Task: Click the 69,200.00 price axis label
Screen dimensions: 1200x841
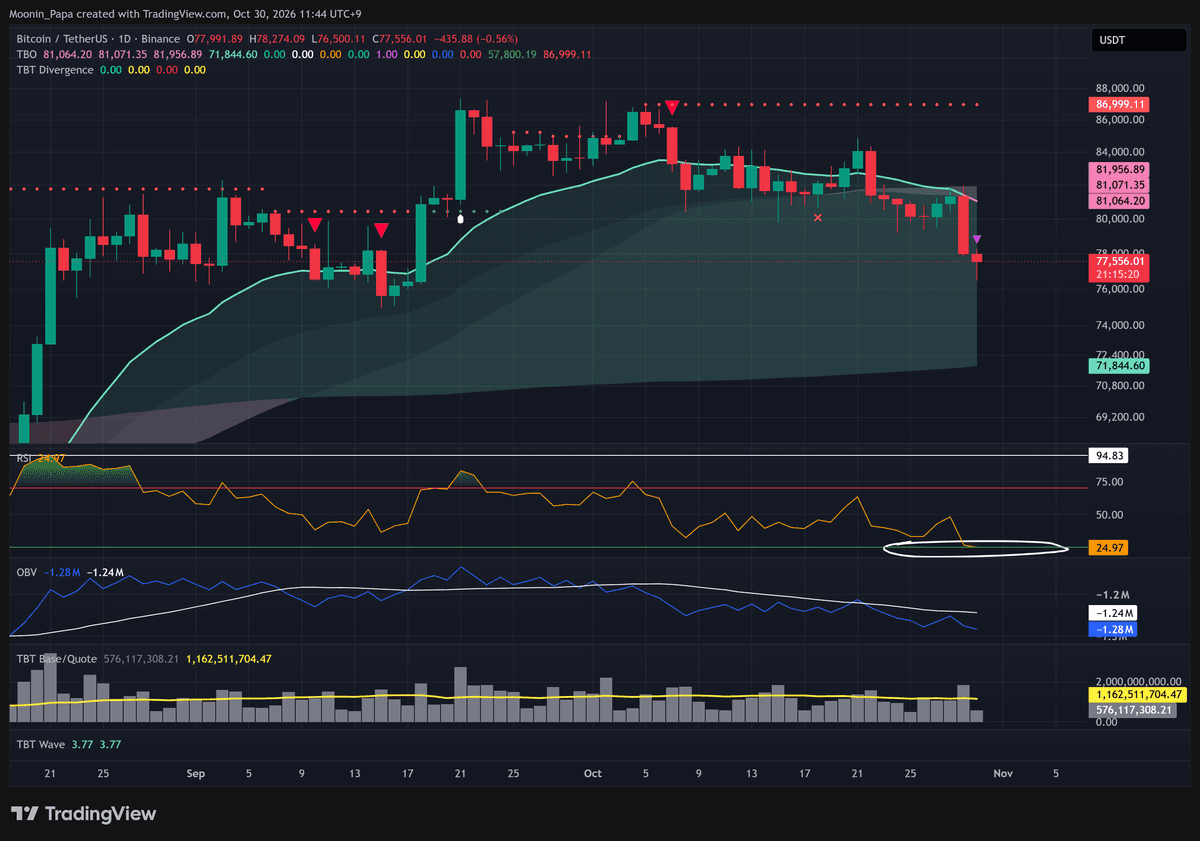Action: pos(1122,417)
